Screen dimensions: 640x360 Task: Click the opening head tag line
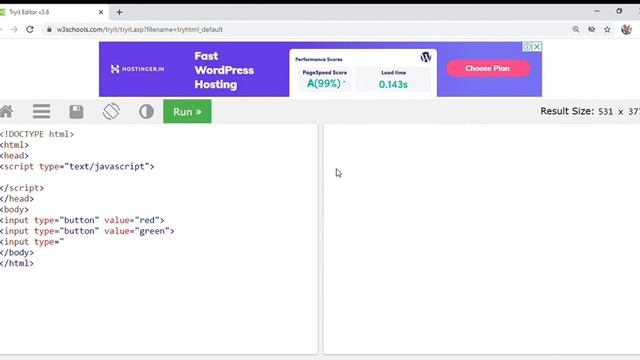14,156
